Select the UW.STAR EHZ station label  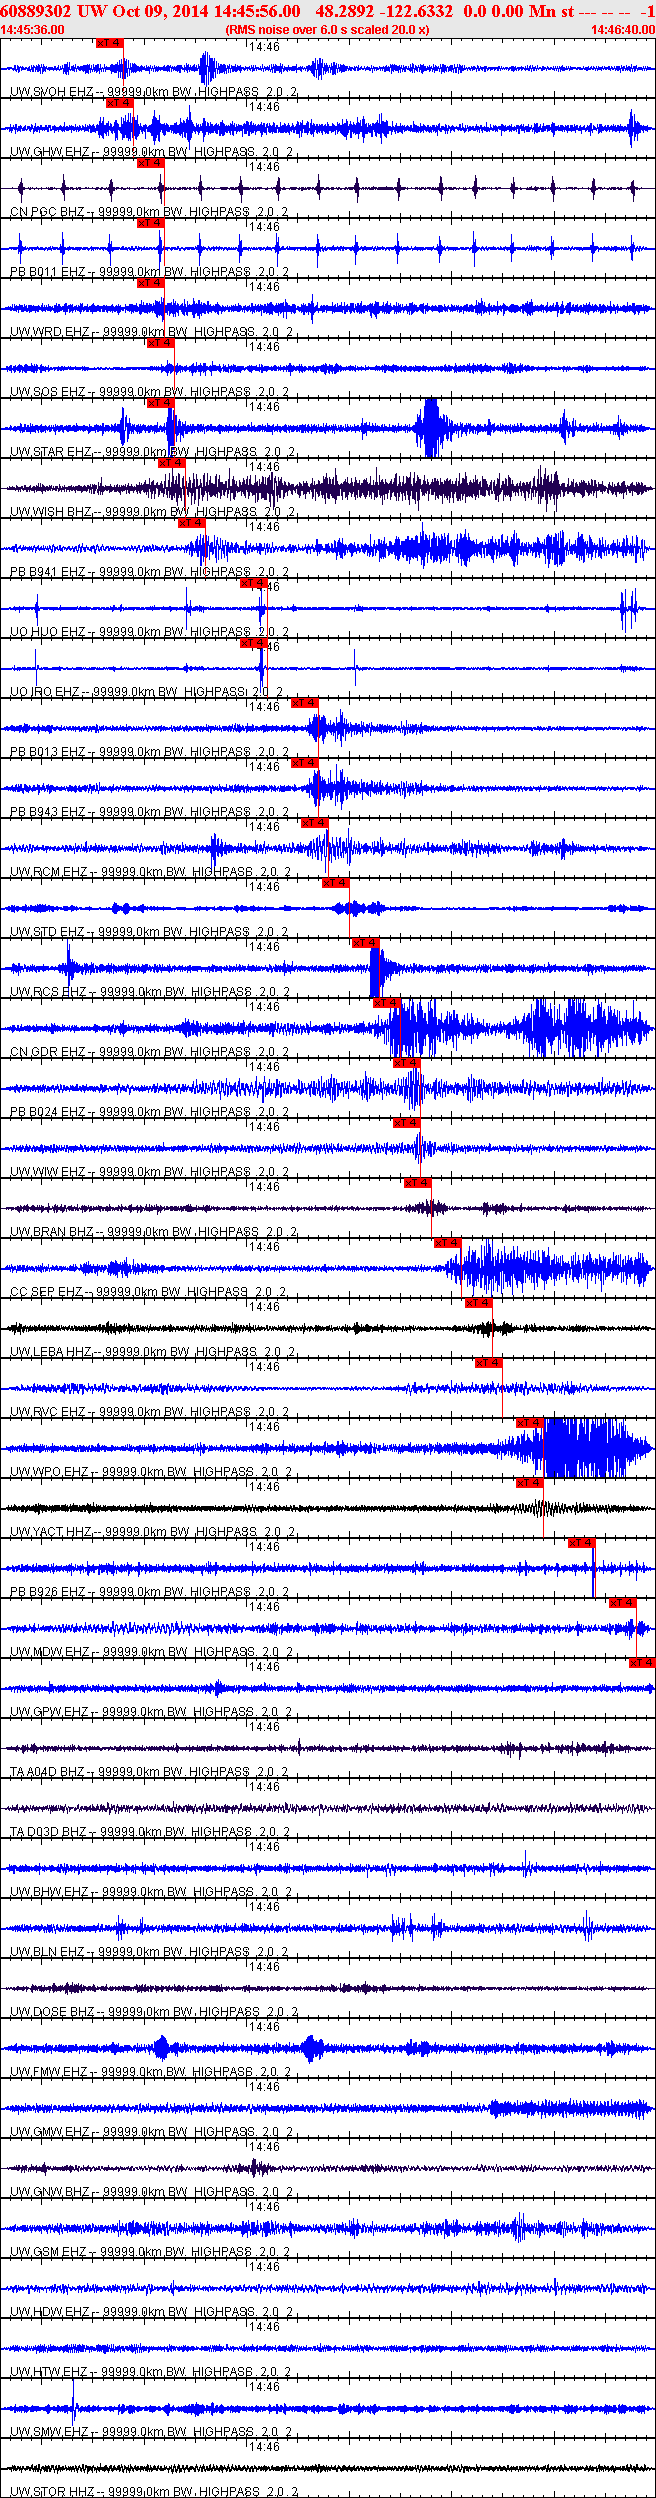52,452
